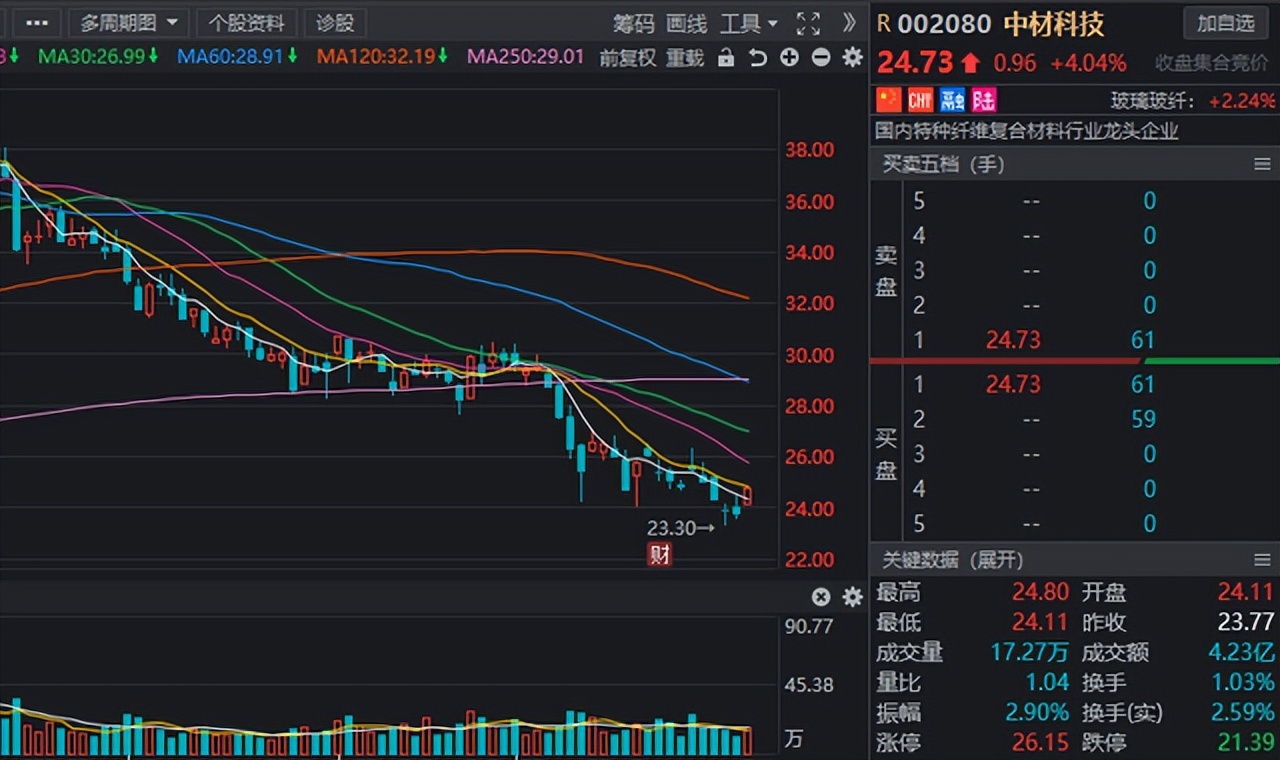Open the 关键数据 panel menu icon
The width and height of the screenshot is (1280, 760).
[x=1262, y=560]
